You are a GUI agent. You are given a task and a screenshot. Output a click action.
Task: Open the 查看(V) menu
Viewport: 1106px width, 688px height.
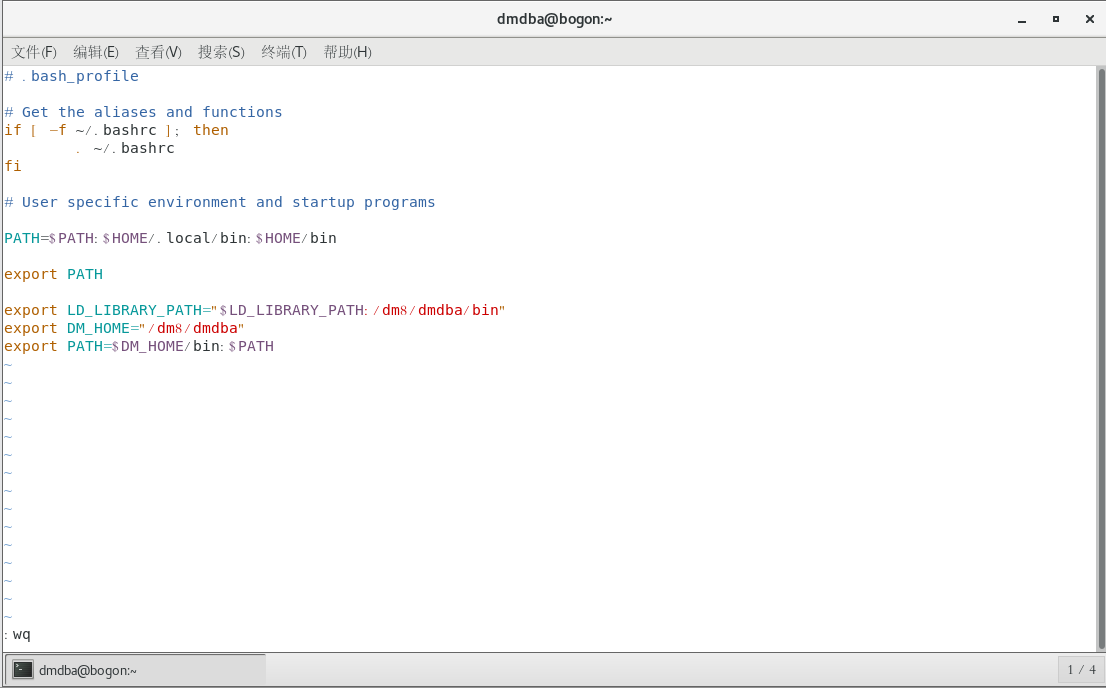click(x=158, y=52)
